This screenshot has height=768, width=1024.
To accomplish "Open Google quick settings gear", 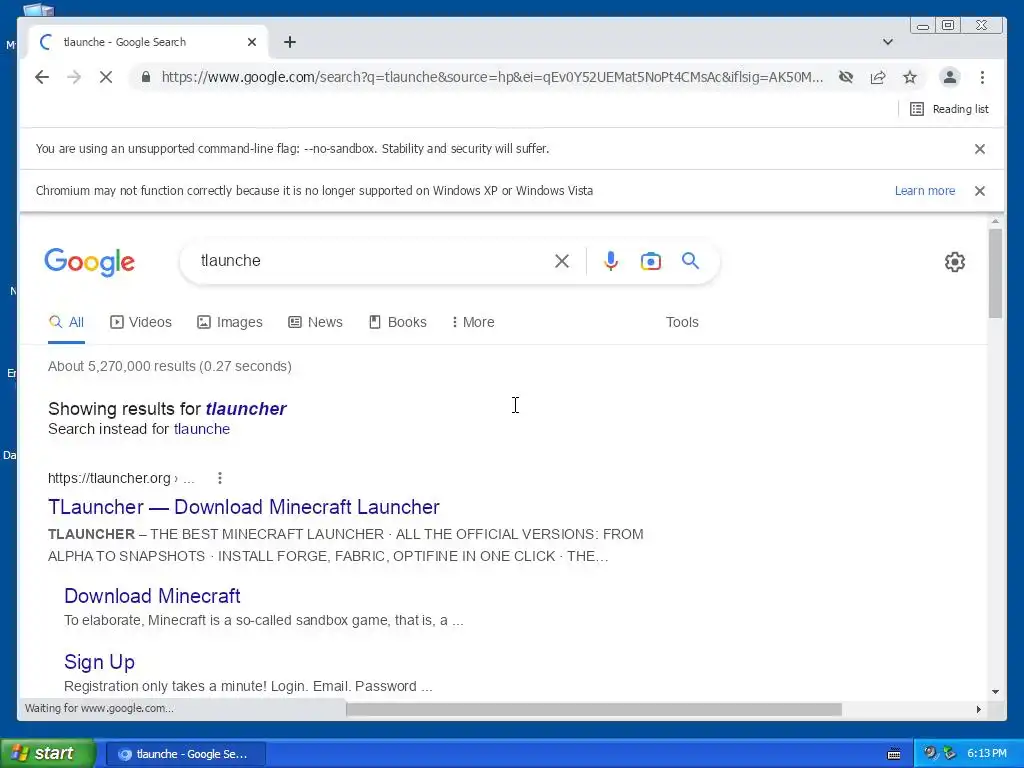I will click(955, 262).
